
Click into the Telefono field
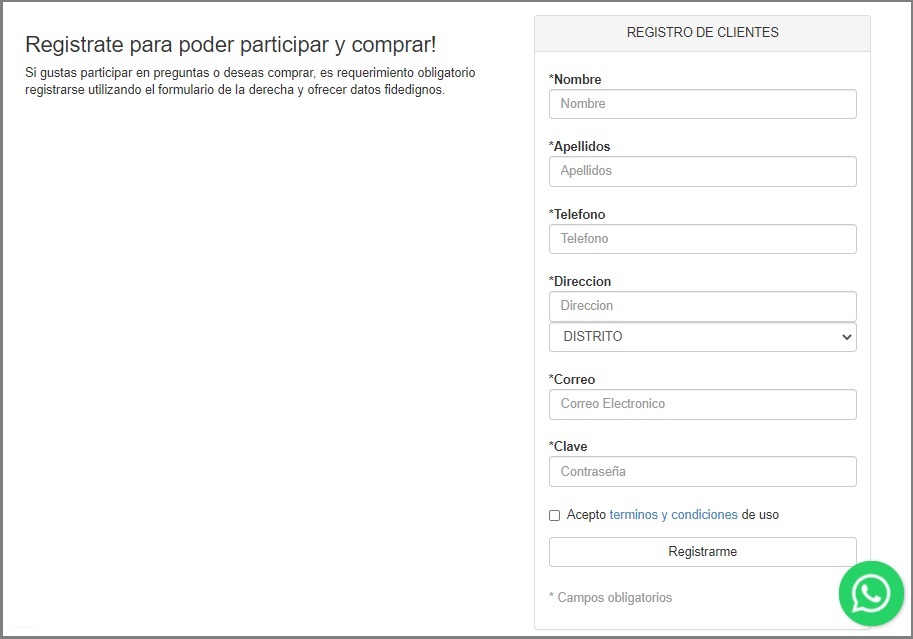click(702, 239)
